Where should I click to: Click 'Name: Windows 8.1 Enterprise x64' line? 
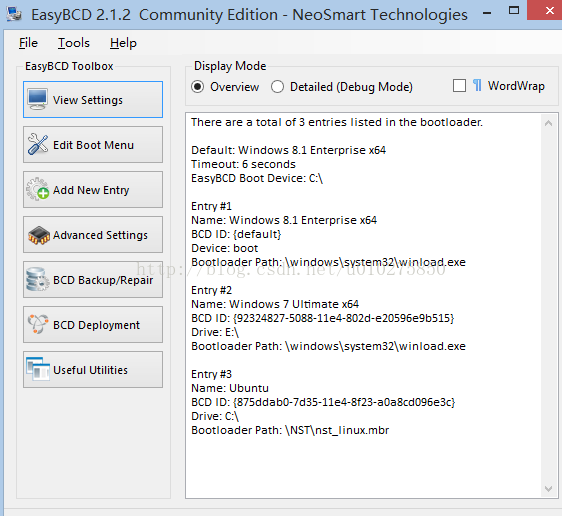click(284, 220)
